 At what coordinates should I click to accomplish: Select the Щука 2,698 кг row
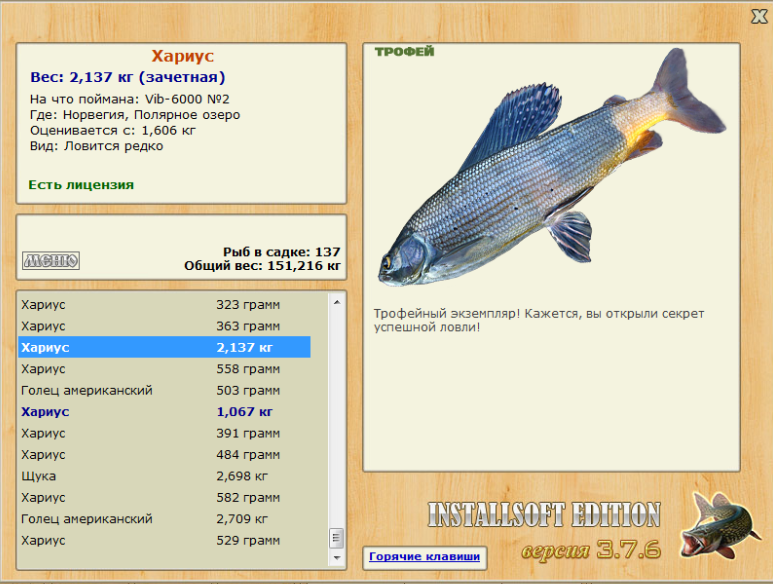click(x=165, y=476)
